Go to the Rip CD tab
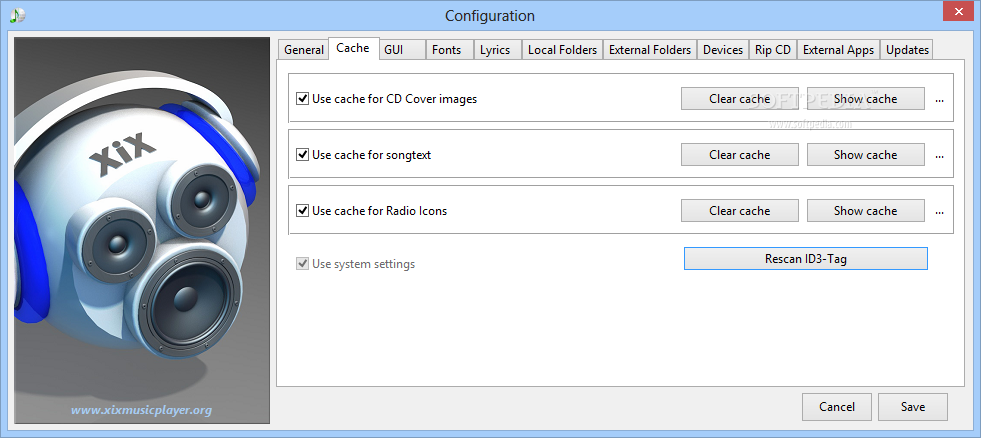This screenshot has height=438, width=981. tap(773, 50)
